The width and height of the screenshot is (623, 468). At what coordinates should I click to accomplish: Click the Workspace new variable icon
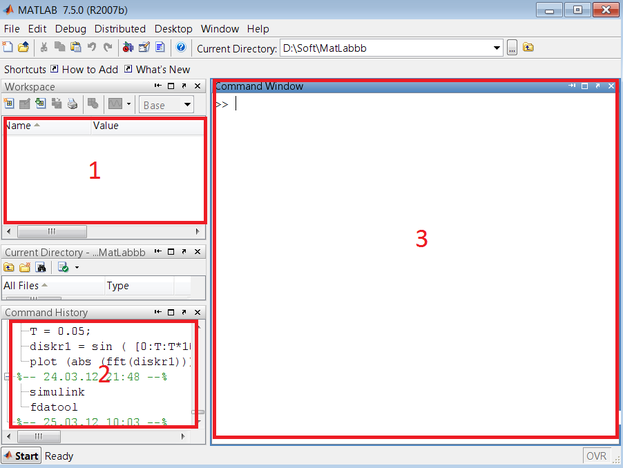[9, 104]
